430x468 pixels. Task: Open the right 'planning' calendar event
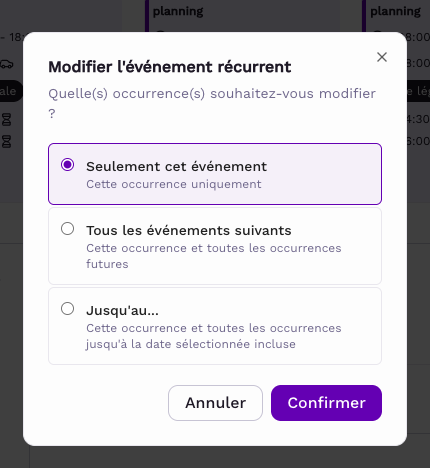click(396, 11)
